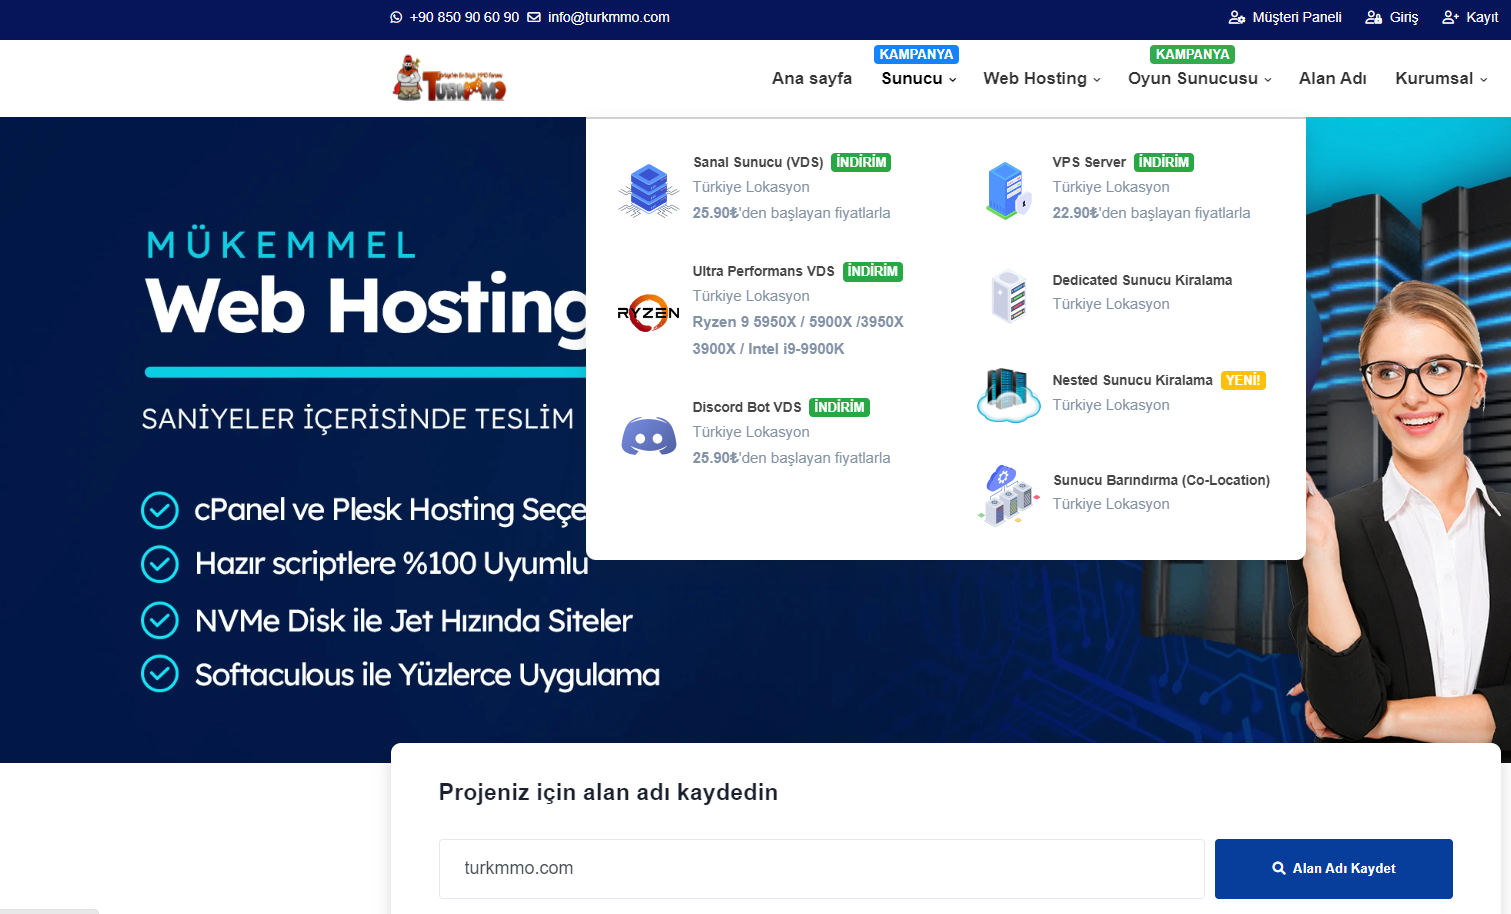Click '3900X / Intel i9-9900K' text
Screen dimensions: 1511x914
(768, 349)
